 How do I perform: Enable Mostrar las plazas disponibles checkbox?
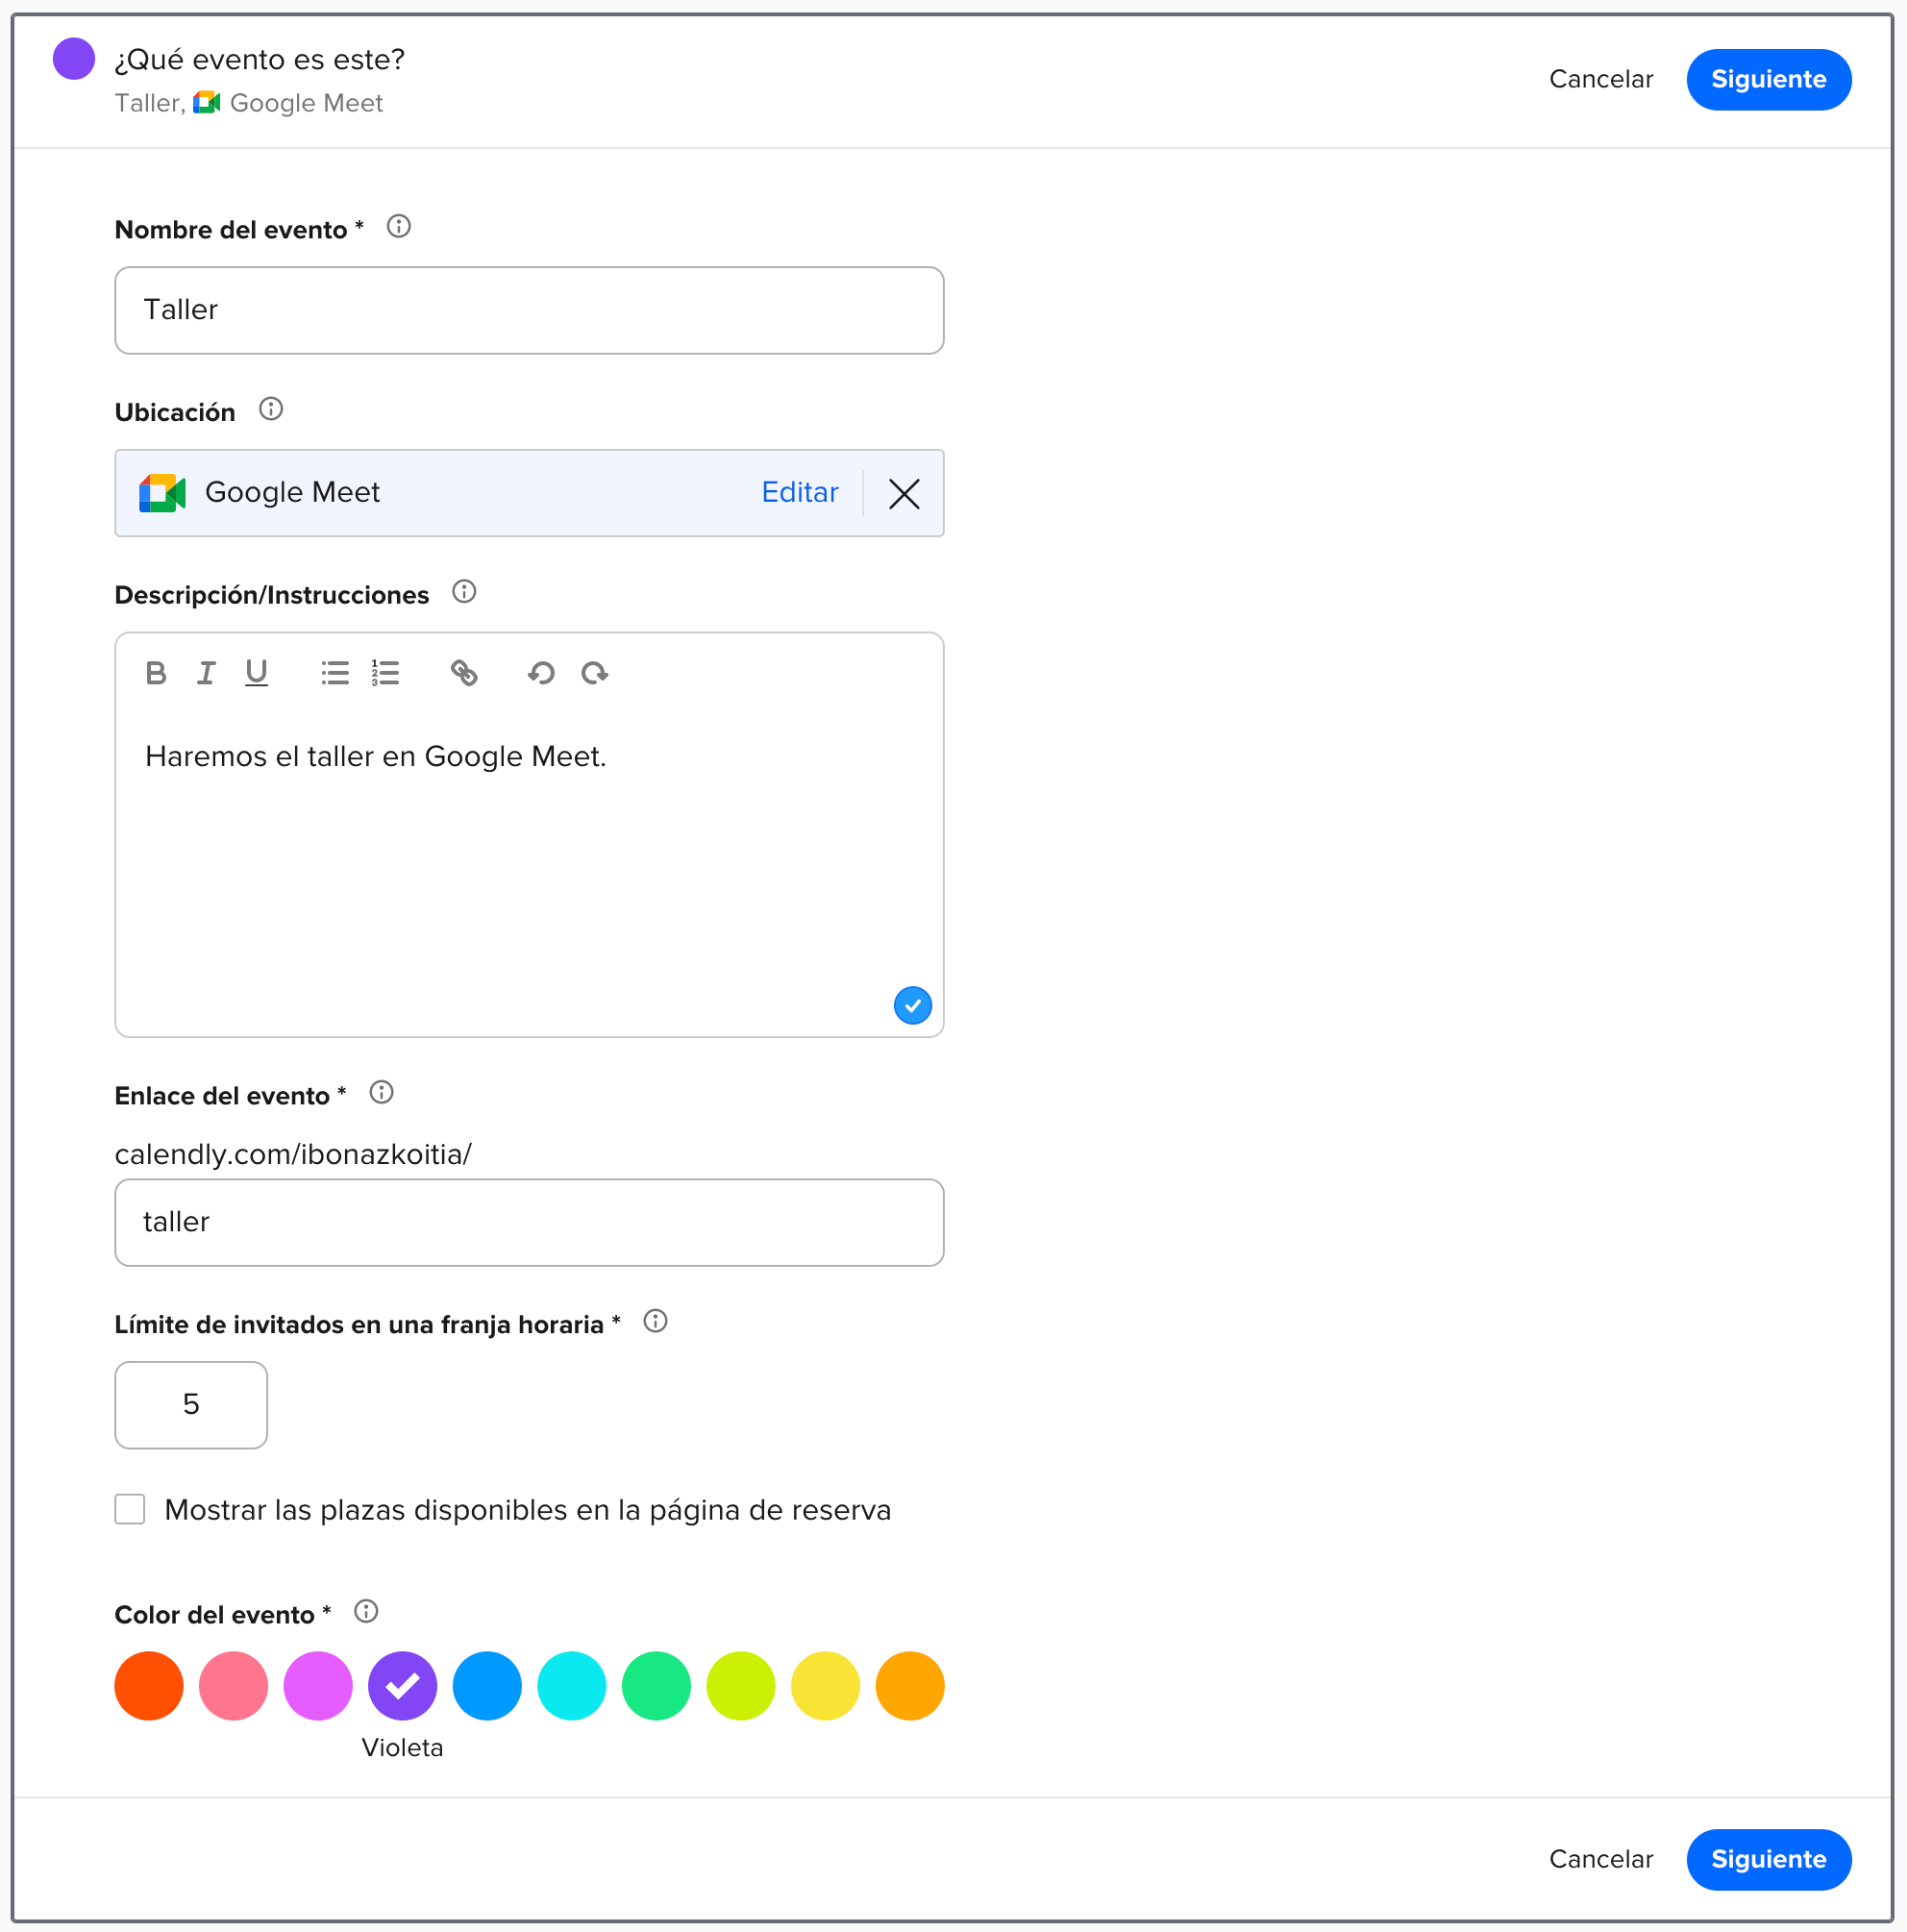click(x=130, y=1509)
